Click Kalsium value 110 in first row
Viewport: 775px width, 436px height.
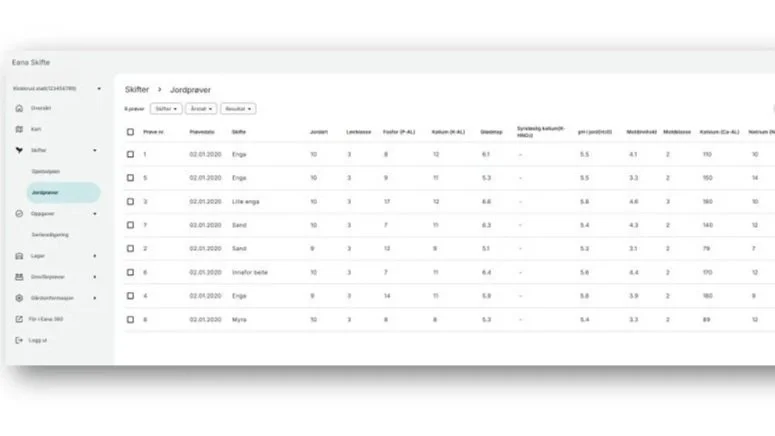click(707, 154)
